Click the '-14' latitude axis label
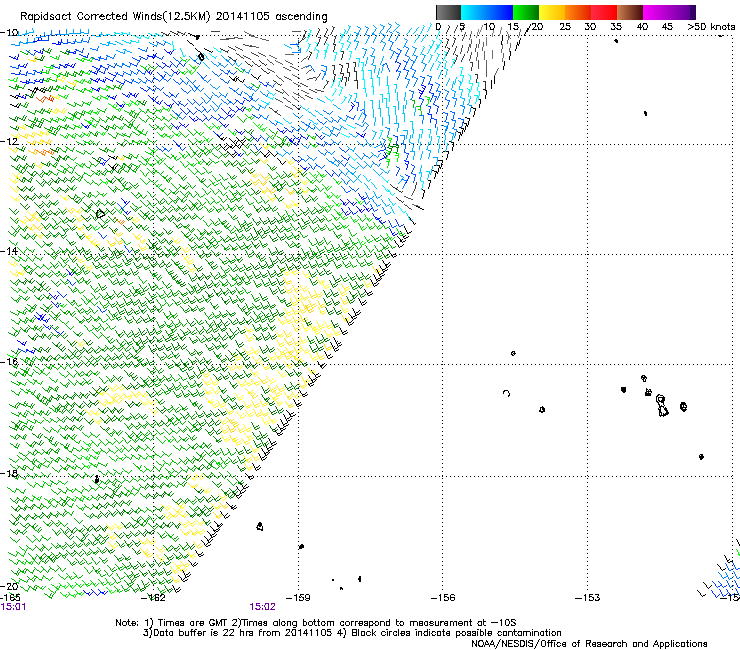 [9, 251]
